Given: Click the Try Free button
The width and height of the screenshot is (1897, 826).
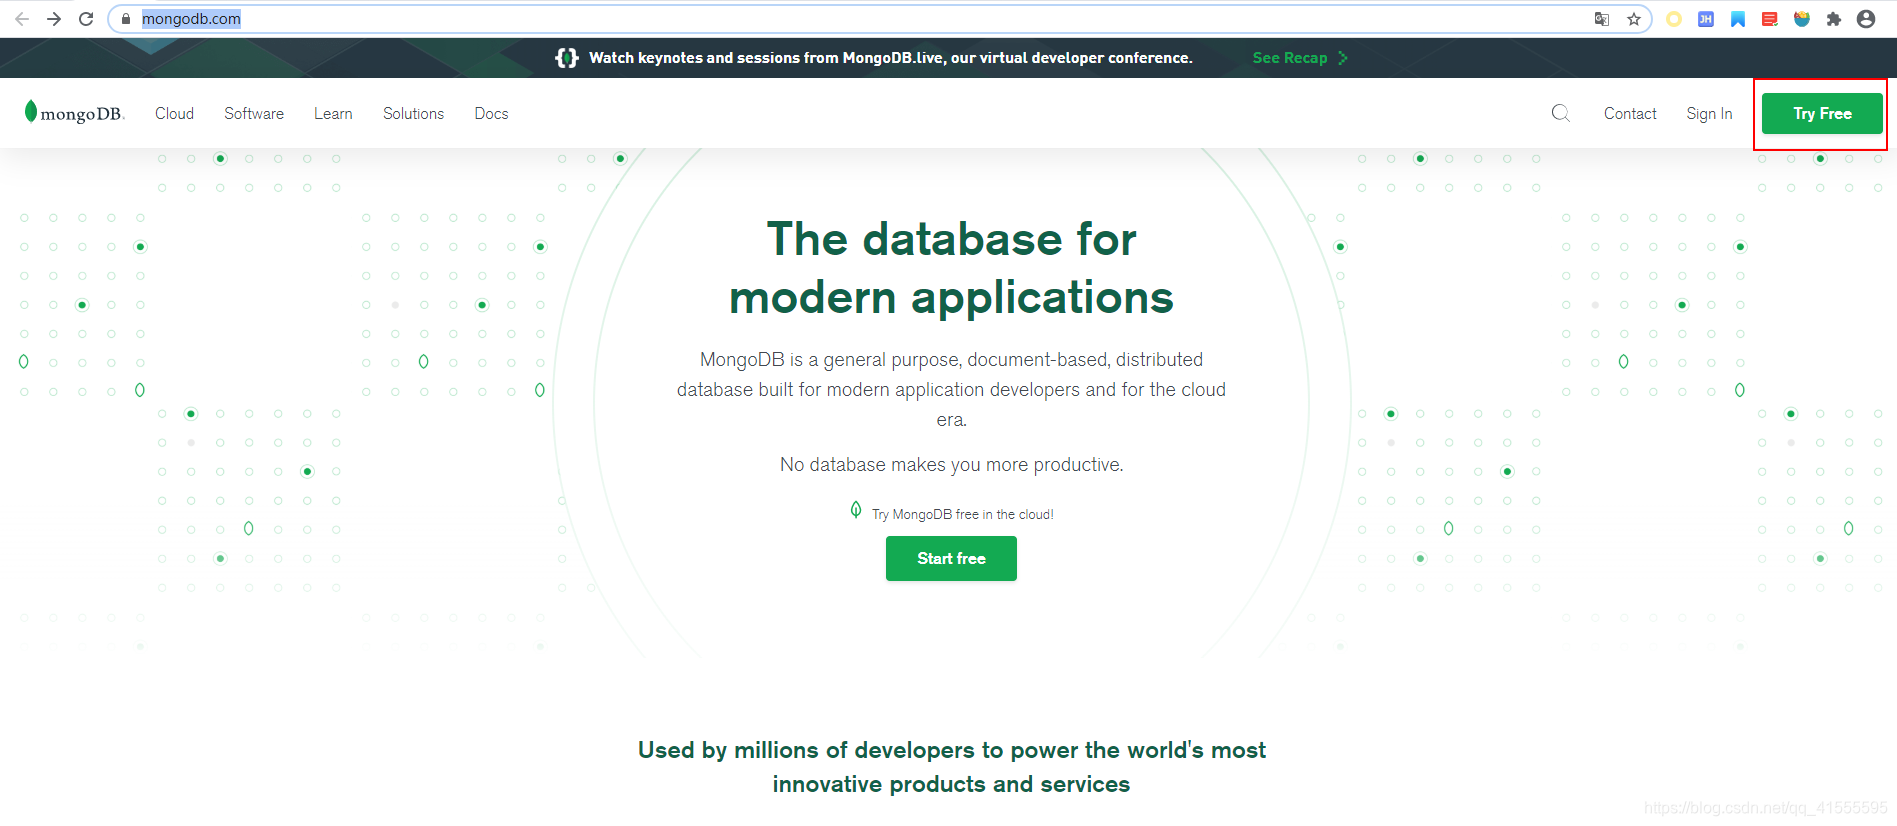Looking at the screenshot, I should pos(1822,114).
